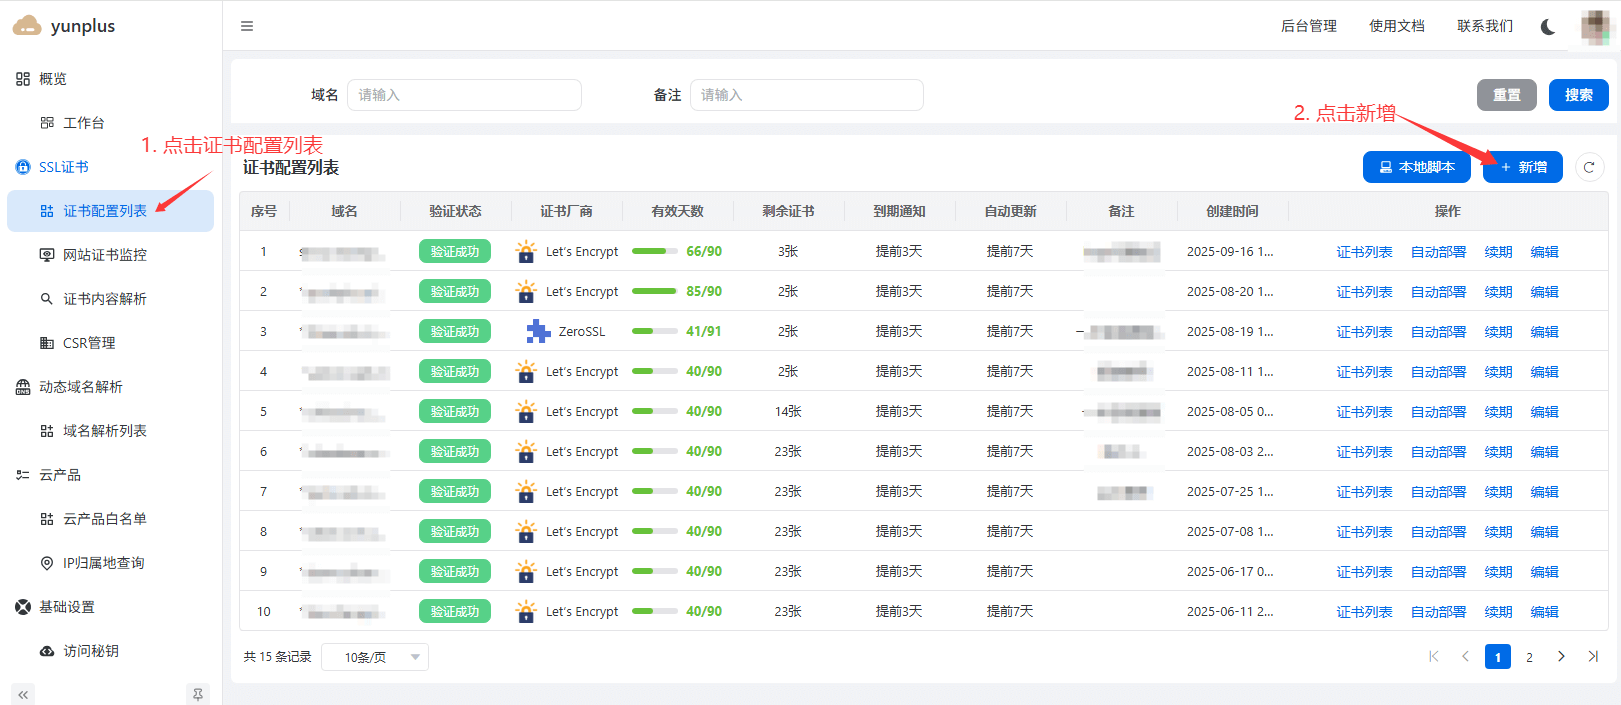Click 自动部署 link for row 1
Viewport: 1621px width, 705px height.
(x=1438, y=252)
